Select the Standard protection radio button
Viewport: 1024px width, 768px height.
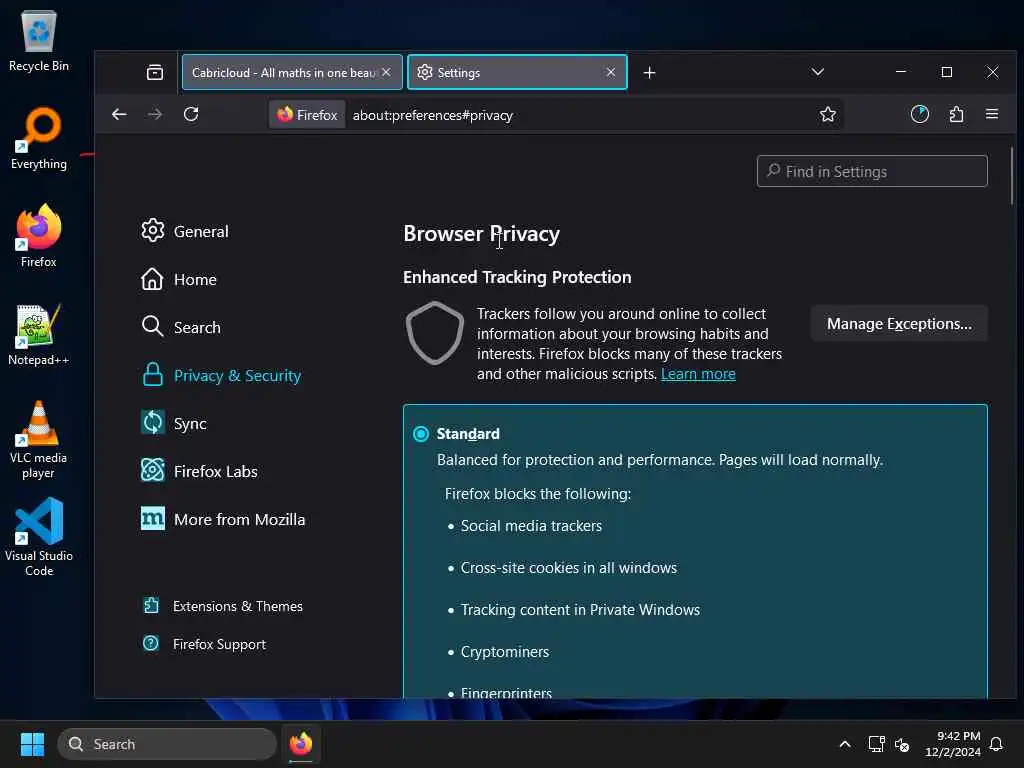click(421, 434)
